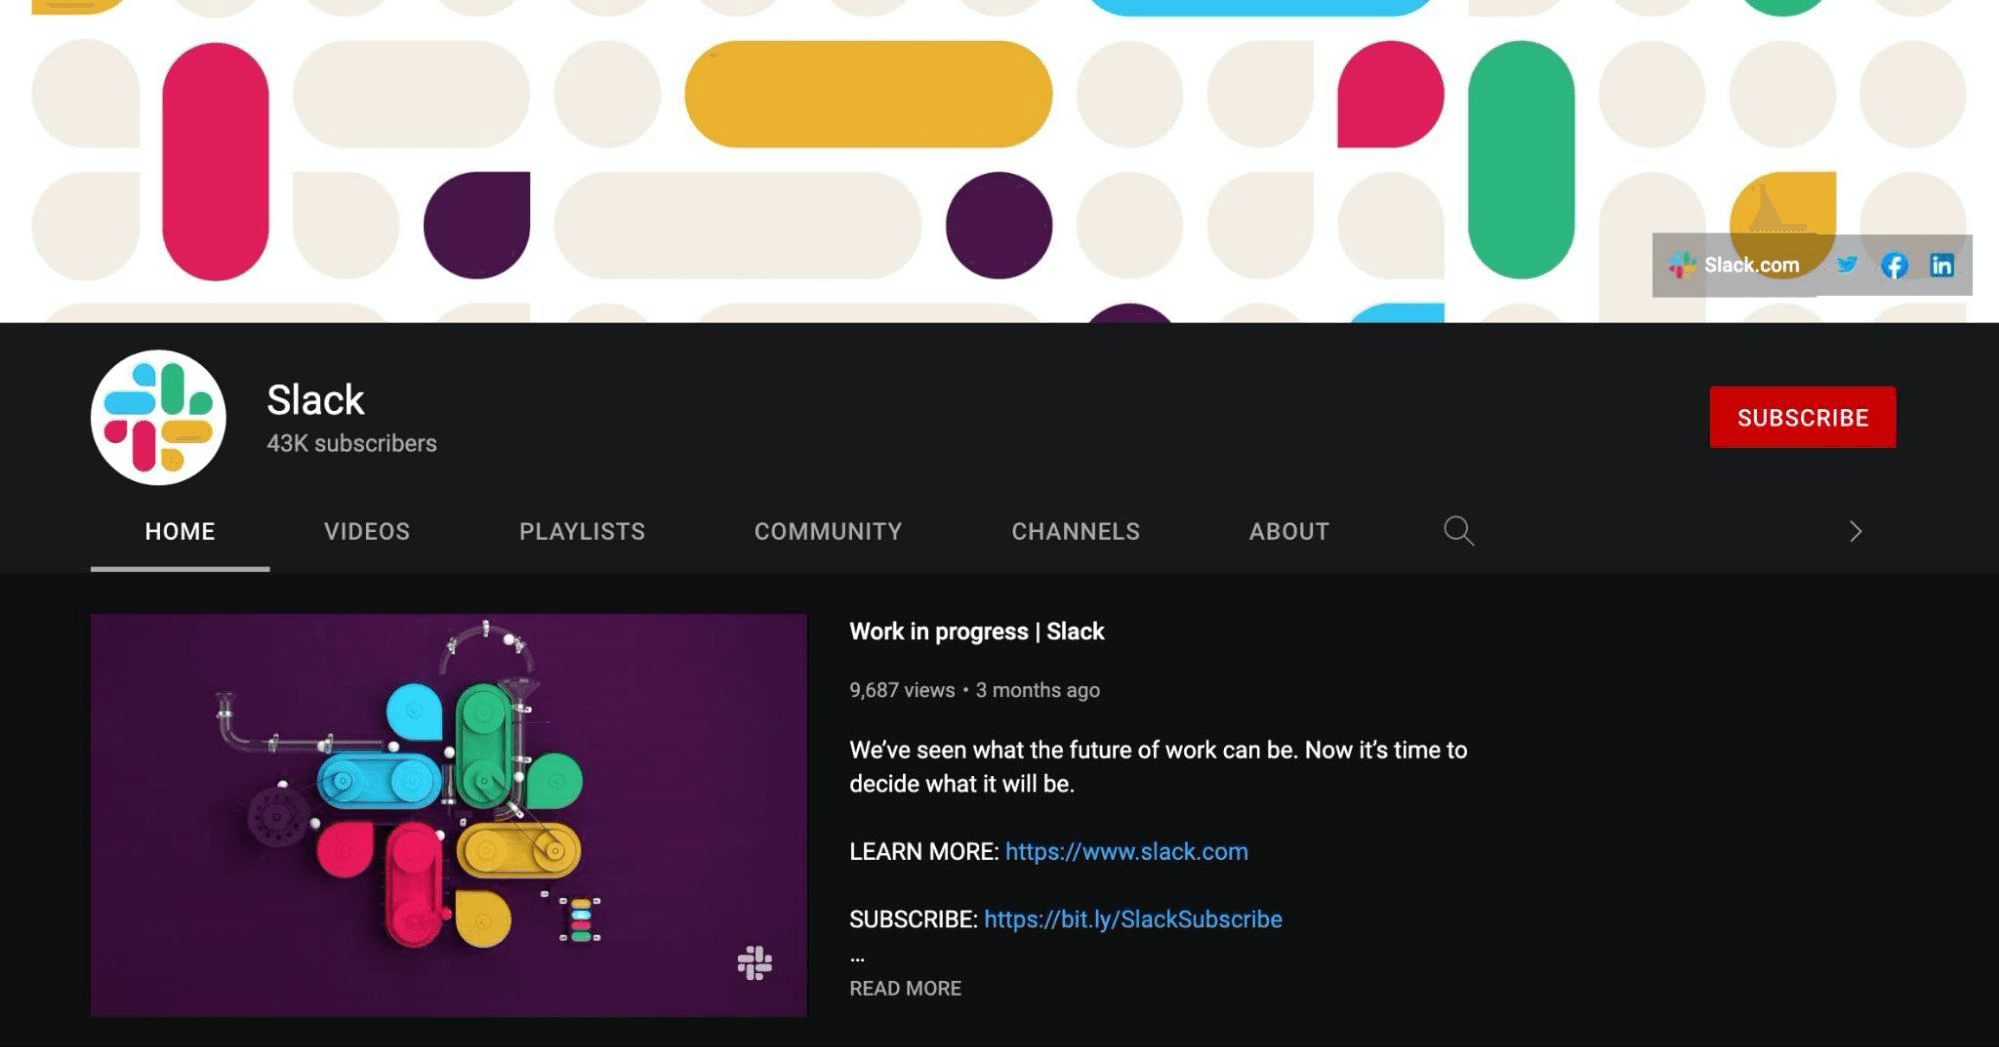The image size is (1999, 1047).
Task: Click the Slack.com banner link
Action: (1734, 265)
